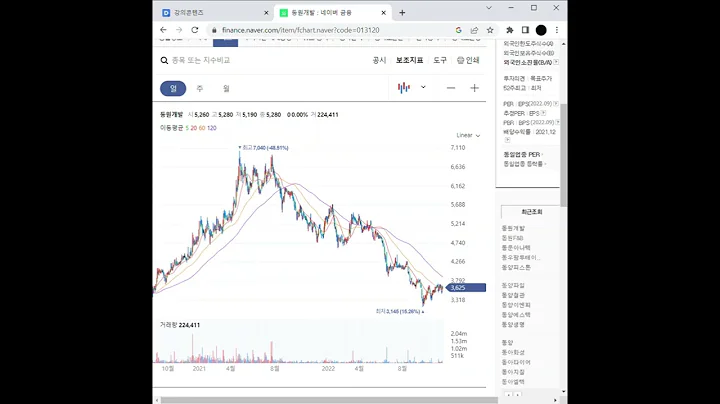
Task: Click the Google icon in address bar
Action: point(458,30)
